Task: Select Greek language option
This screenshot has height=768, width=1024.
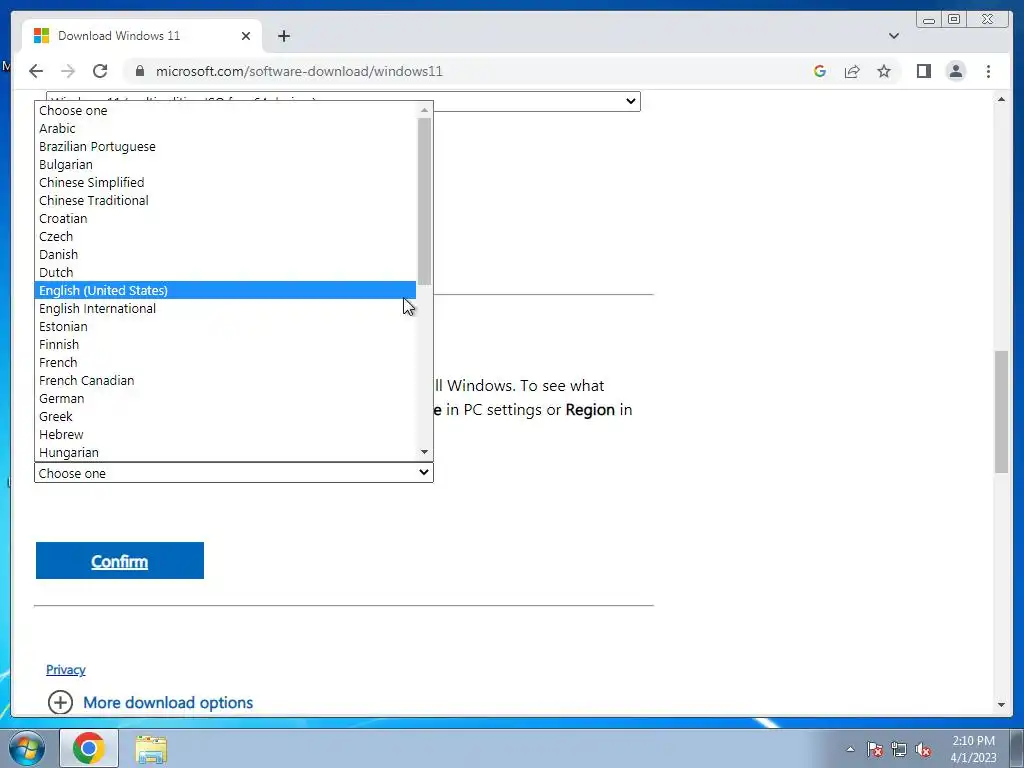Action: click(x=225, y=416)
